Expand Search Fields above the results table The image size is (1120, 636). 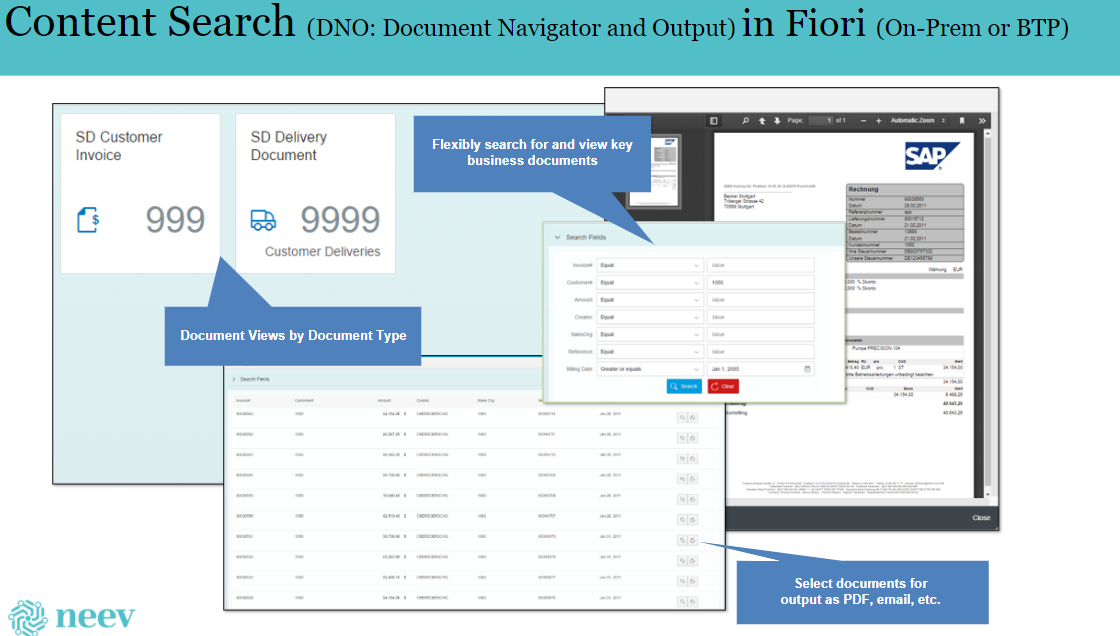pos(234,379)
